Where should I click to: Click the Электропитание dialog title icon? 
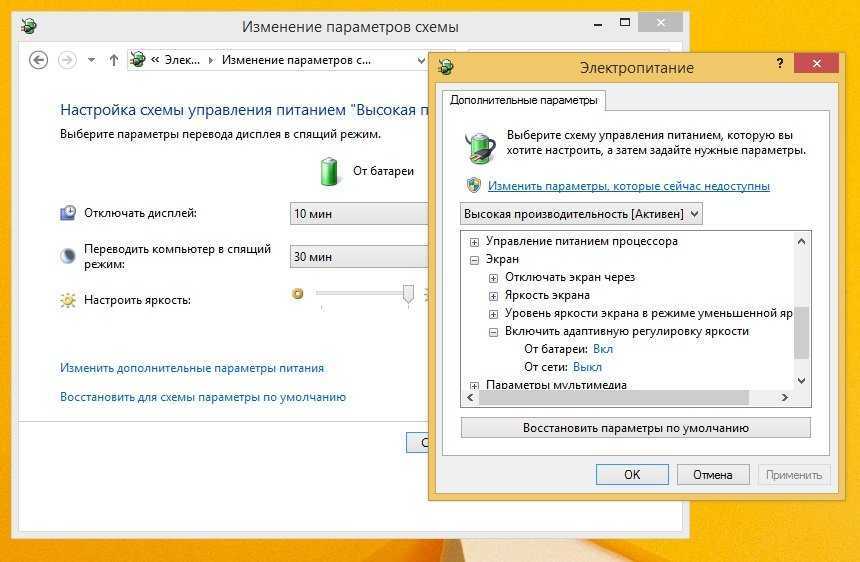446,67
